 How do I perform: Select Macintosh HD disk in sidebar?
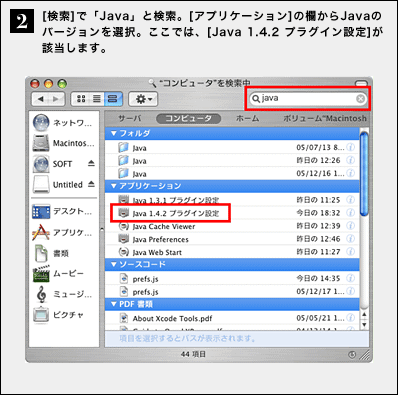pyautogui.click(x=64, y=143)
